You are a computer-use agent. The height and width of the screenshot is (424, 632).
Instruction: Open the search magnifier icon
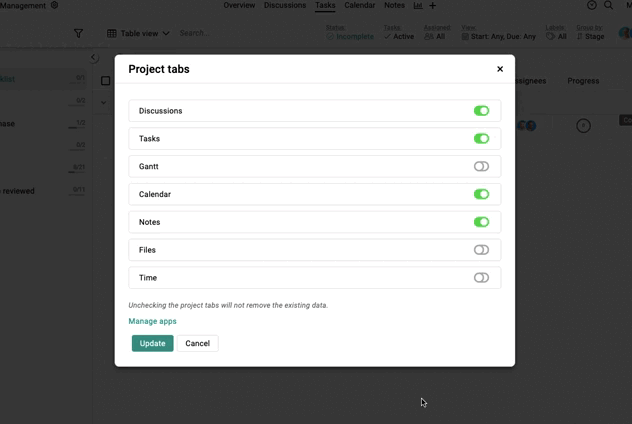click(x=609, y=5)
